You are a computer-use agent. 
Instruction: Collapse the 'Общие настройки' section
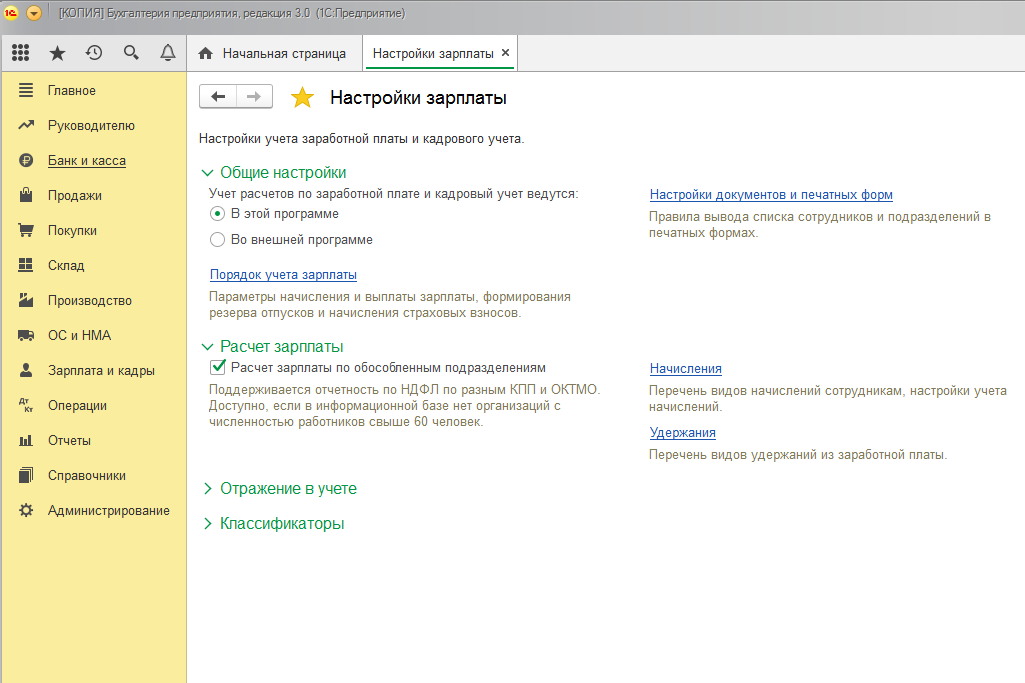coord(208,173)
